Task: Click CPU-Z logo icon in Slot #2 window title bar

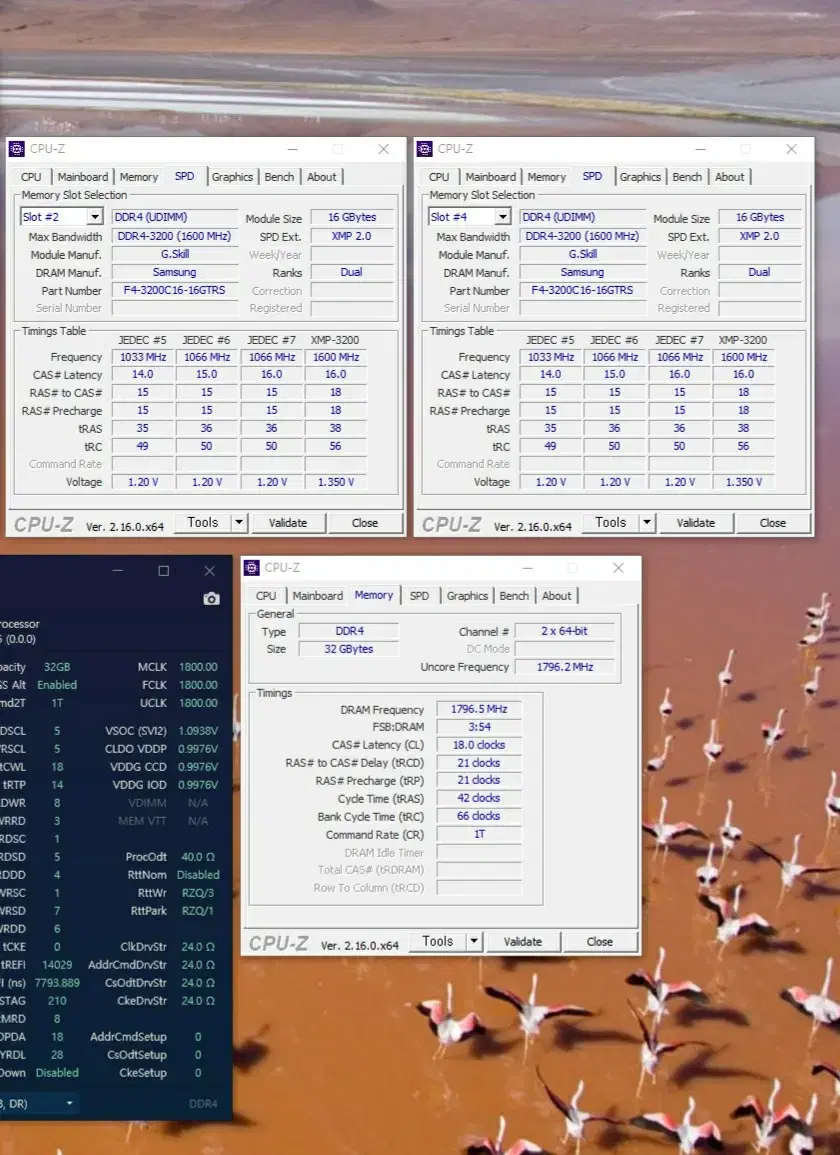Action: tap(16, 149)
